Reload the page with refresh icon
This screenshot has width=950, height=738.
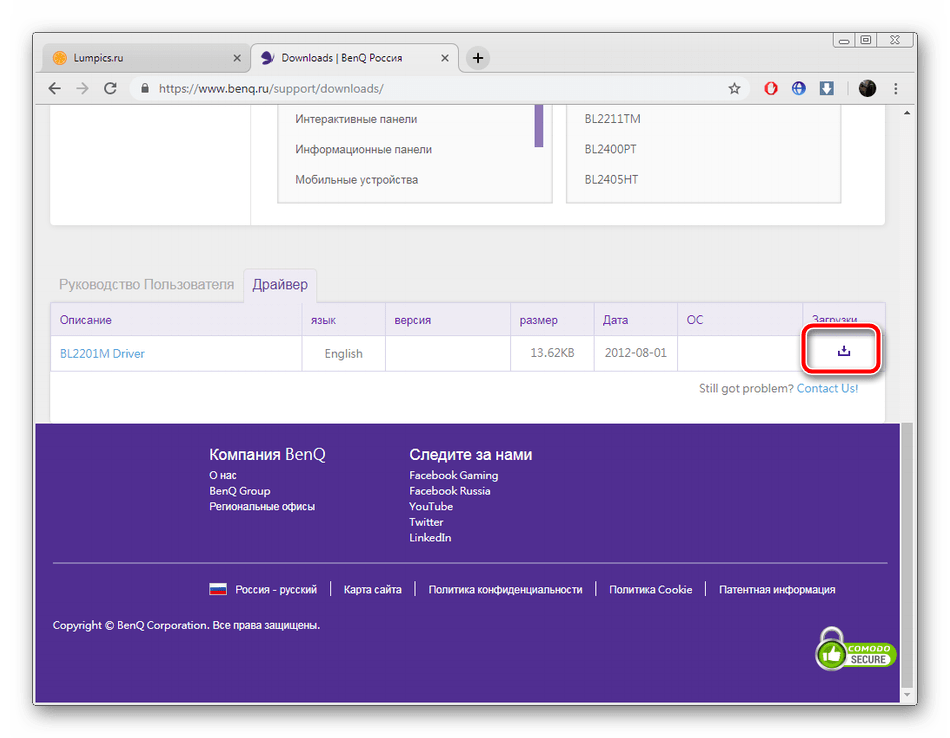pos(110,88)
